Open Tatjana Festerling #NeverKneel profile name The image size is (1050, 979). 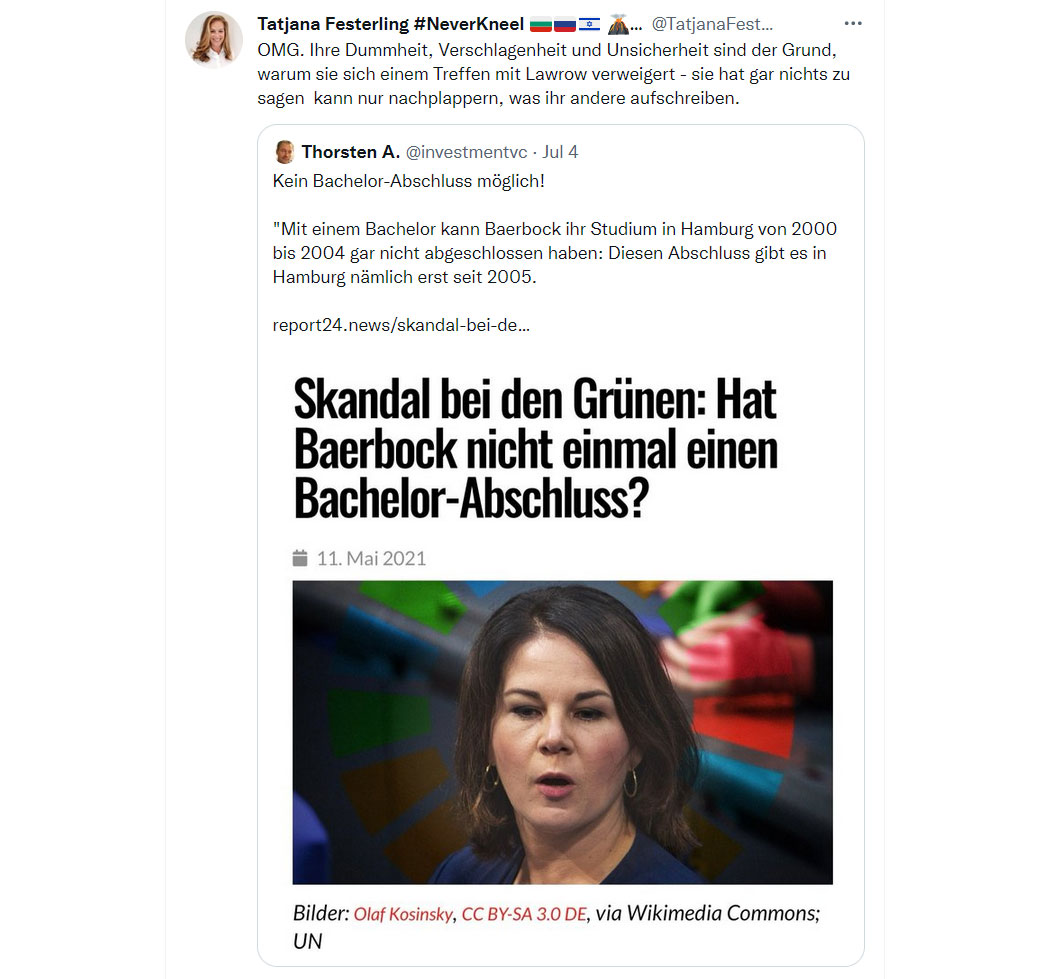pos(390,24)
